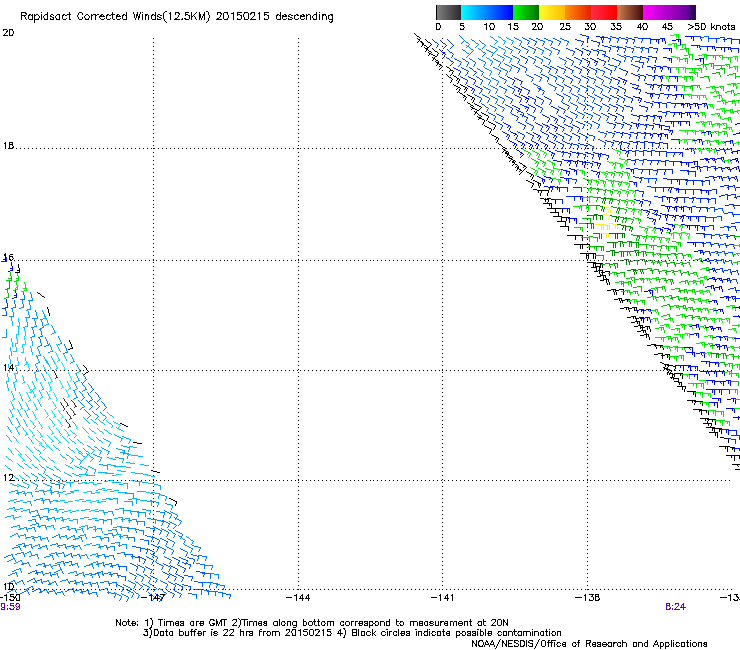Click the latitude label '12' on left axis
Screen dimensions: 740x650
point(8,478)
